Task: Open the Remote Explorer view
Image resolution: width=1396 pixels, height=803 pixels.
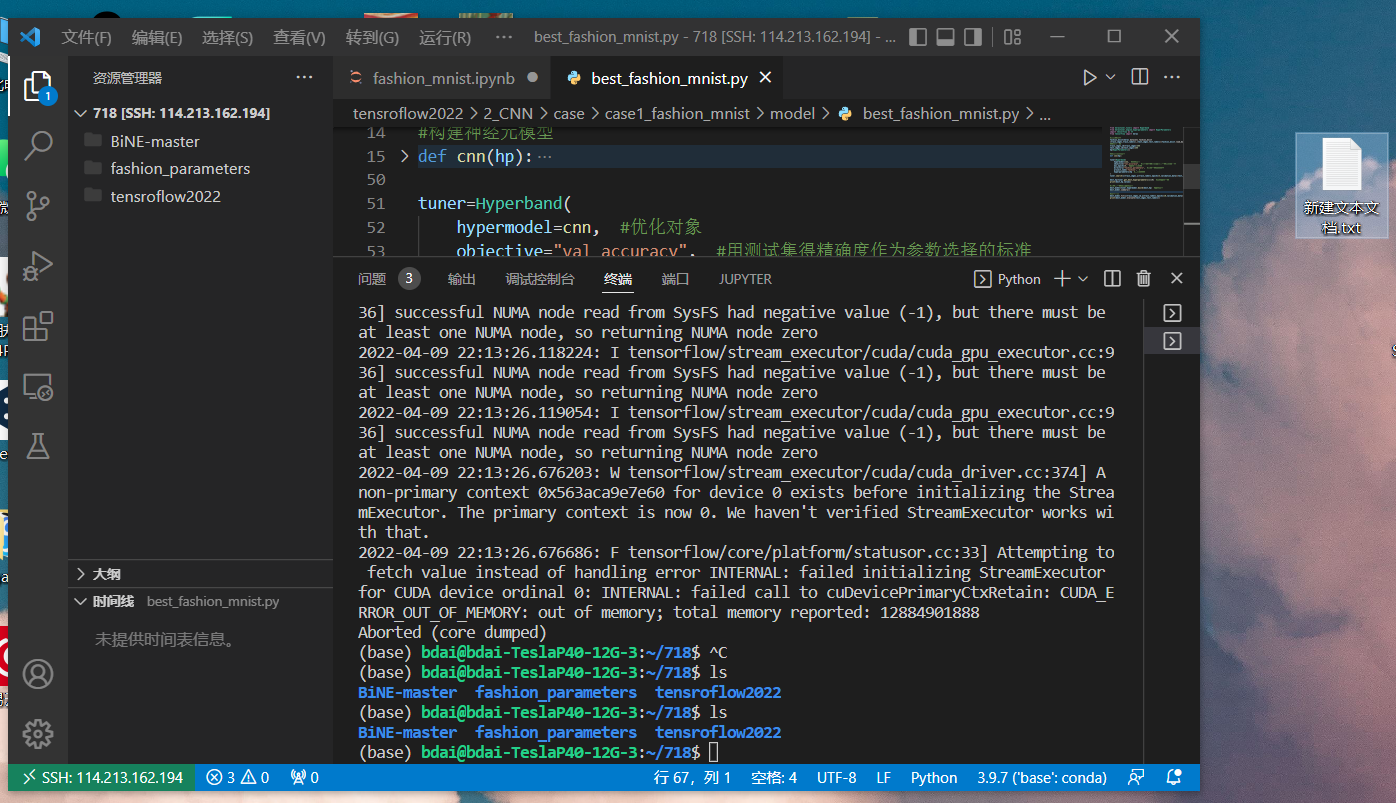Action: [x=38, y=387]
